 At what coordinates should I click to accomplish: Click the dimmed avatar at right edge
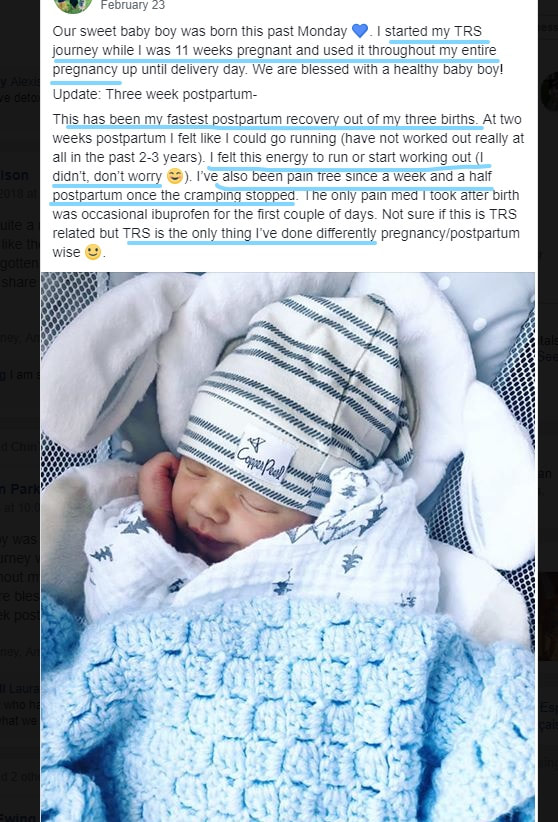point(549,92)
